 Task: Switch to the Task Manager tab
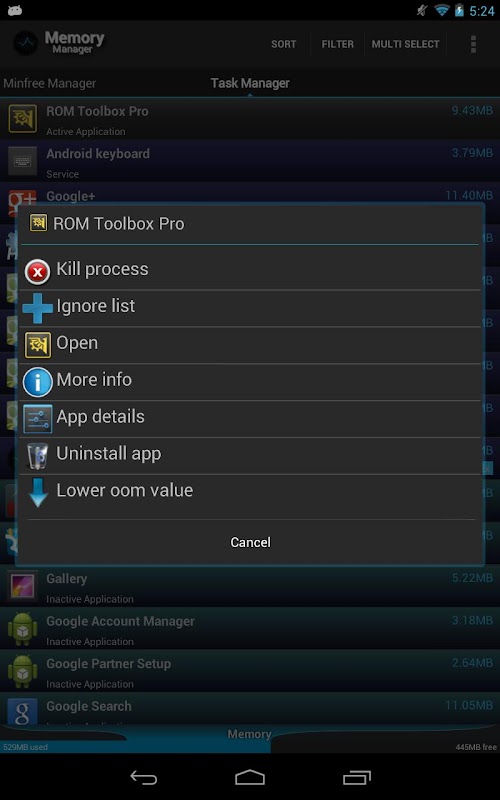[x=250, y=83]
